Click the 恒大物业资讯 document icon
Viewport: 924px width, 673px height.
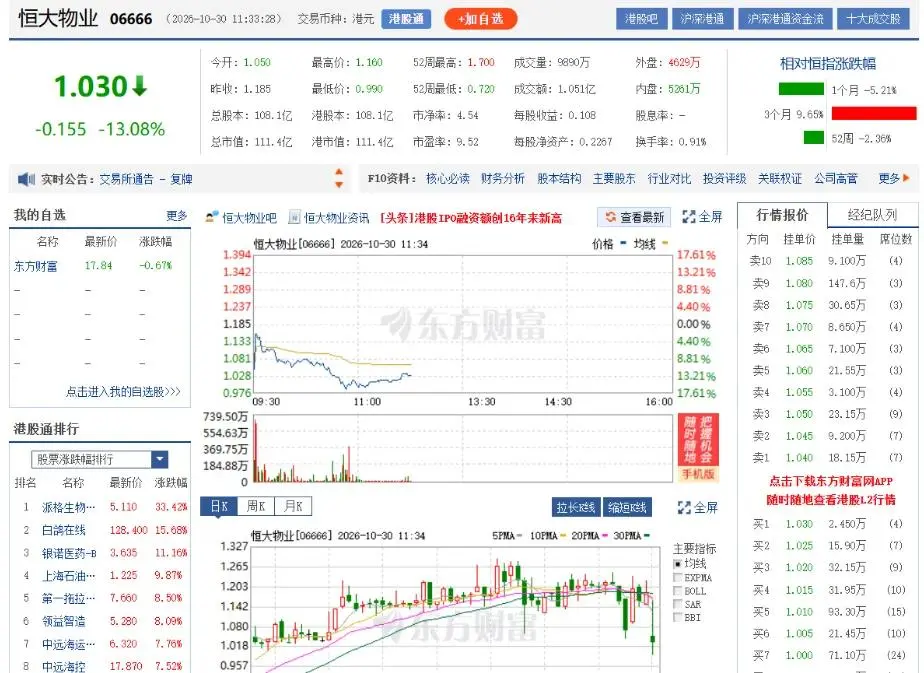click(293, 217)
